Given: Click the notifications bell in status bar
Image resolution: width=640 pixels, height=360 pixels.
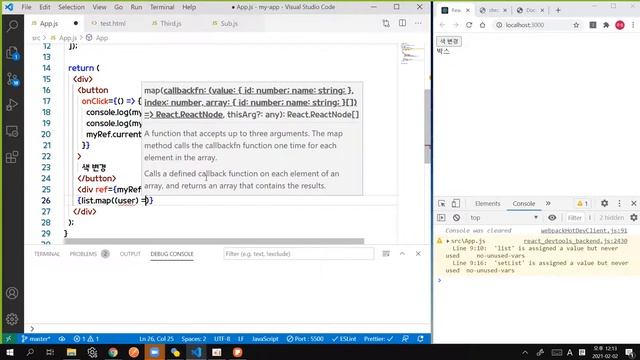Looking at the screenshot, I should (420, 339).
